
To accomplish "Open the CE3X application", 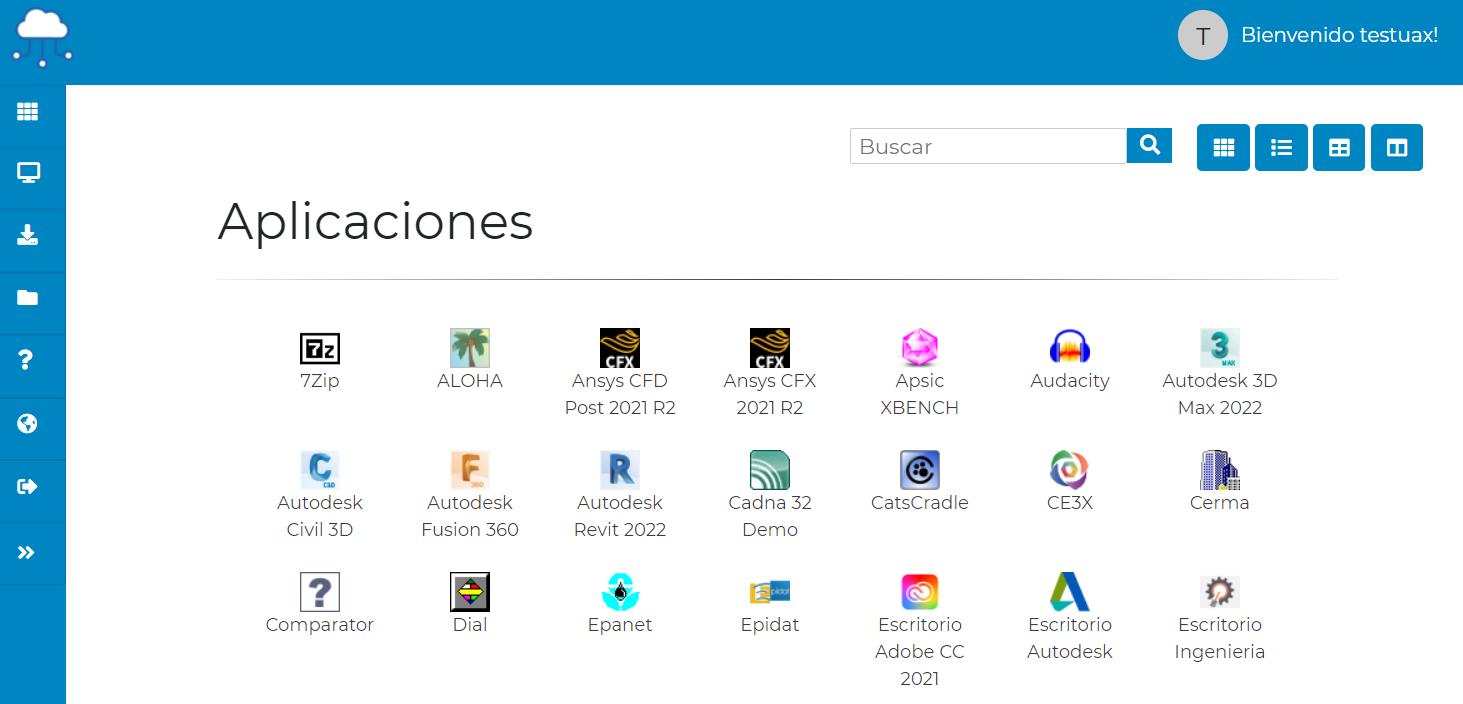I will pyautogui.click(x=1070, y=483).
